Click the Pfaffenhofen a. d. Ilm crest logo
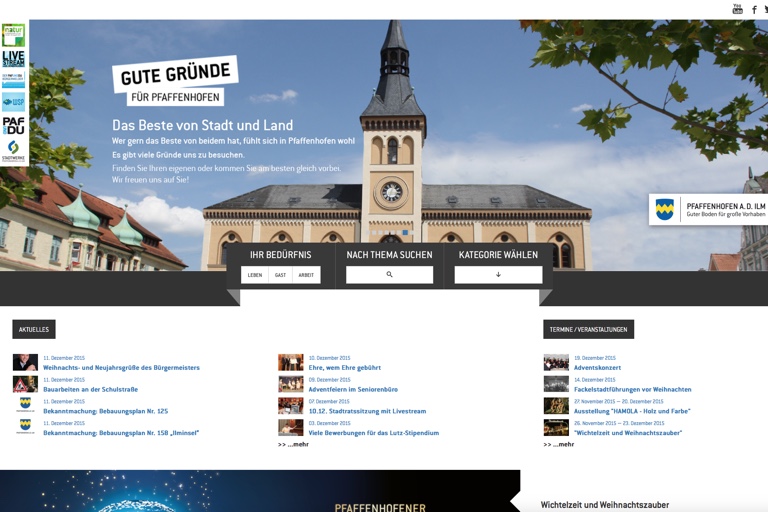Image resolution: width=768 pixels, height=512 pixels. pos(664,209)
